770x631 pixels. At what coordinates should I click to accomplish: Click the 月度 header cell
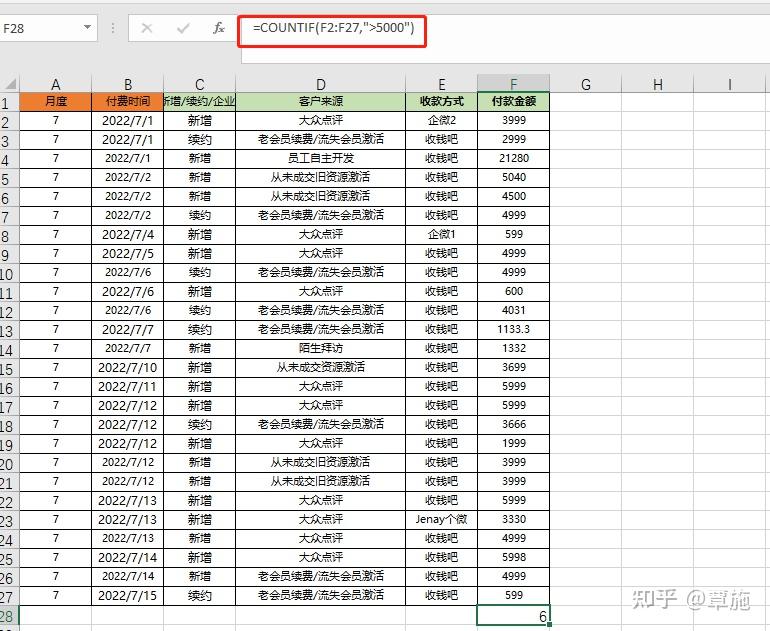tap(55, 102)
